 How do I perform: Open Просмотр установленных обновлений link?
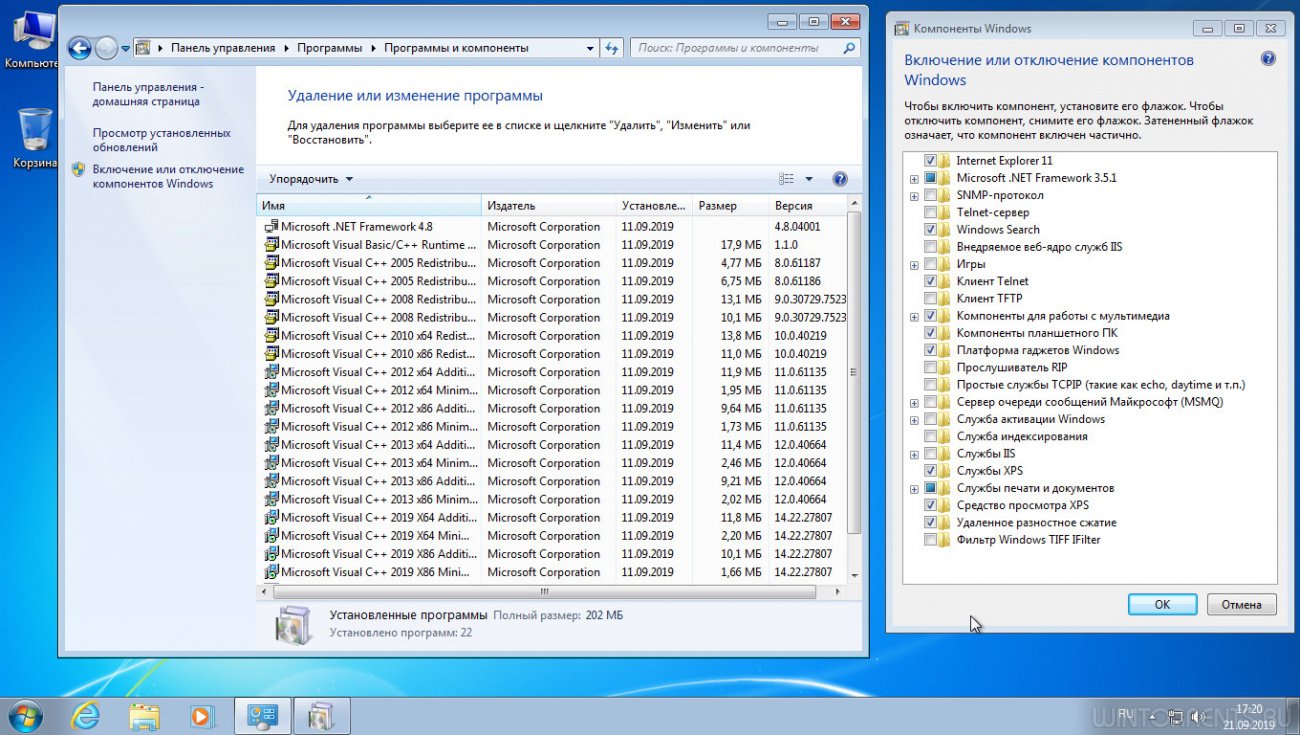(x=161, y=140)
